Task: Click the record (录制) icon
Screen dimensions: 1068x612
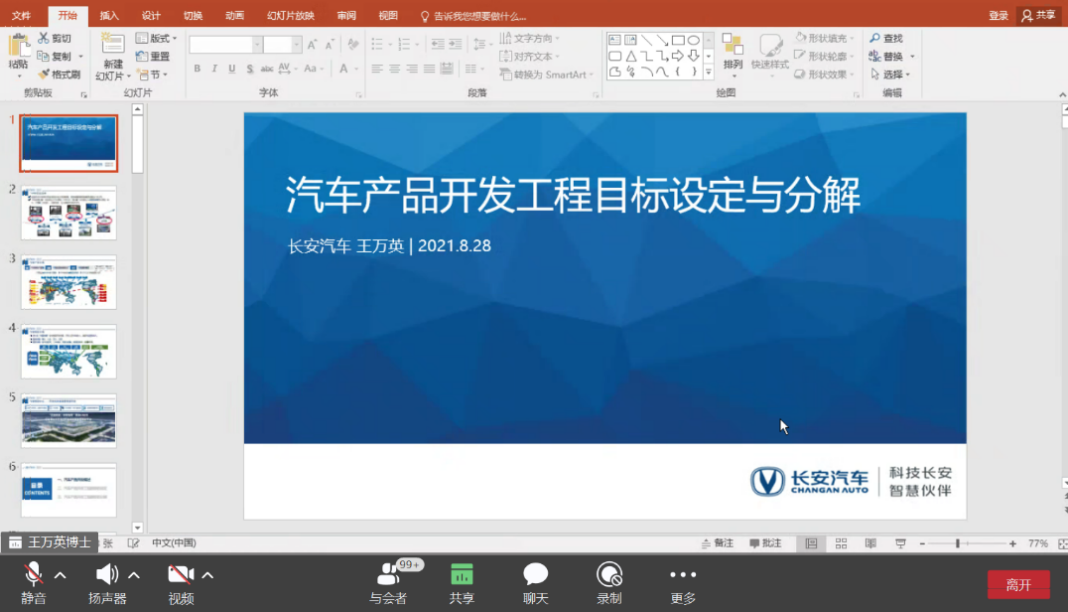Action: pos(609,575)
